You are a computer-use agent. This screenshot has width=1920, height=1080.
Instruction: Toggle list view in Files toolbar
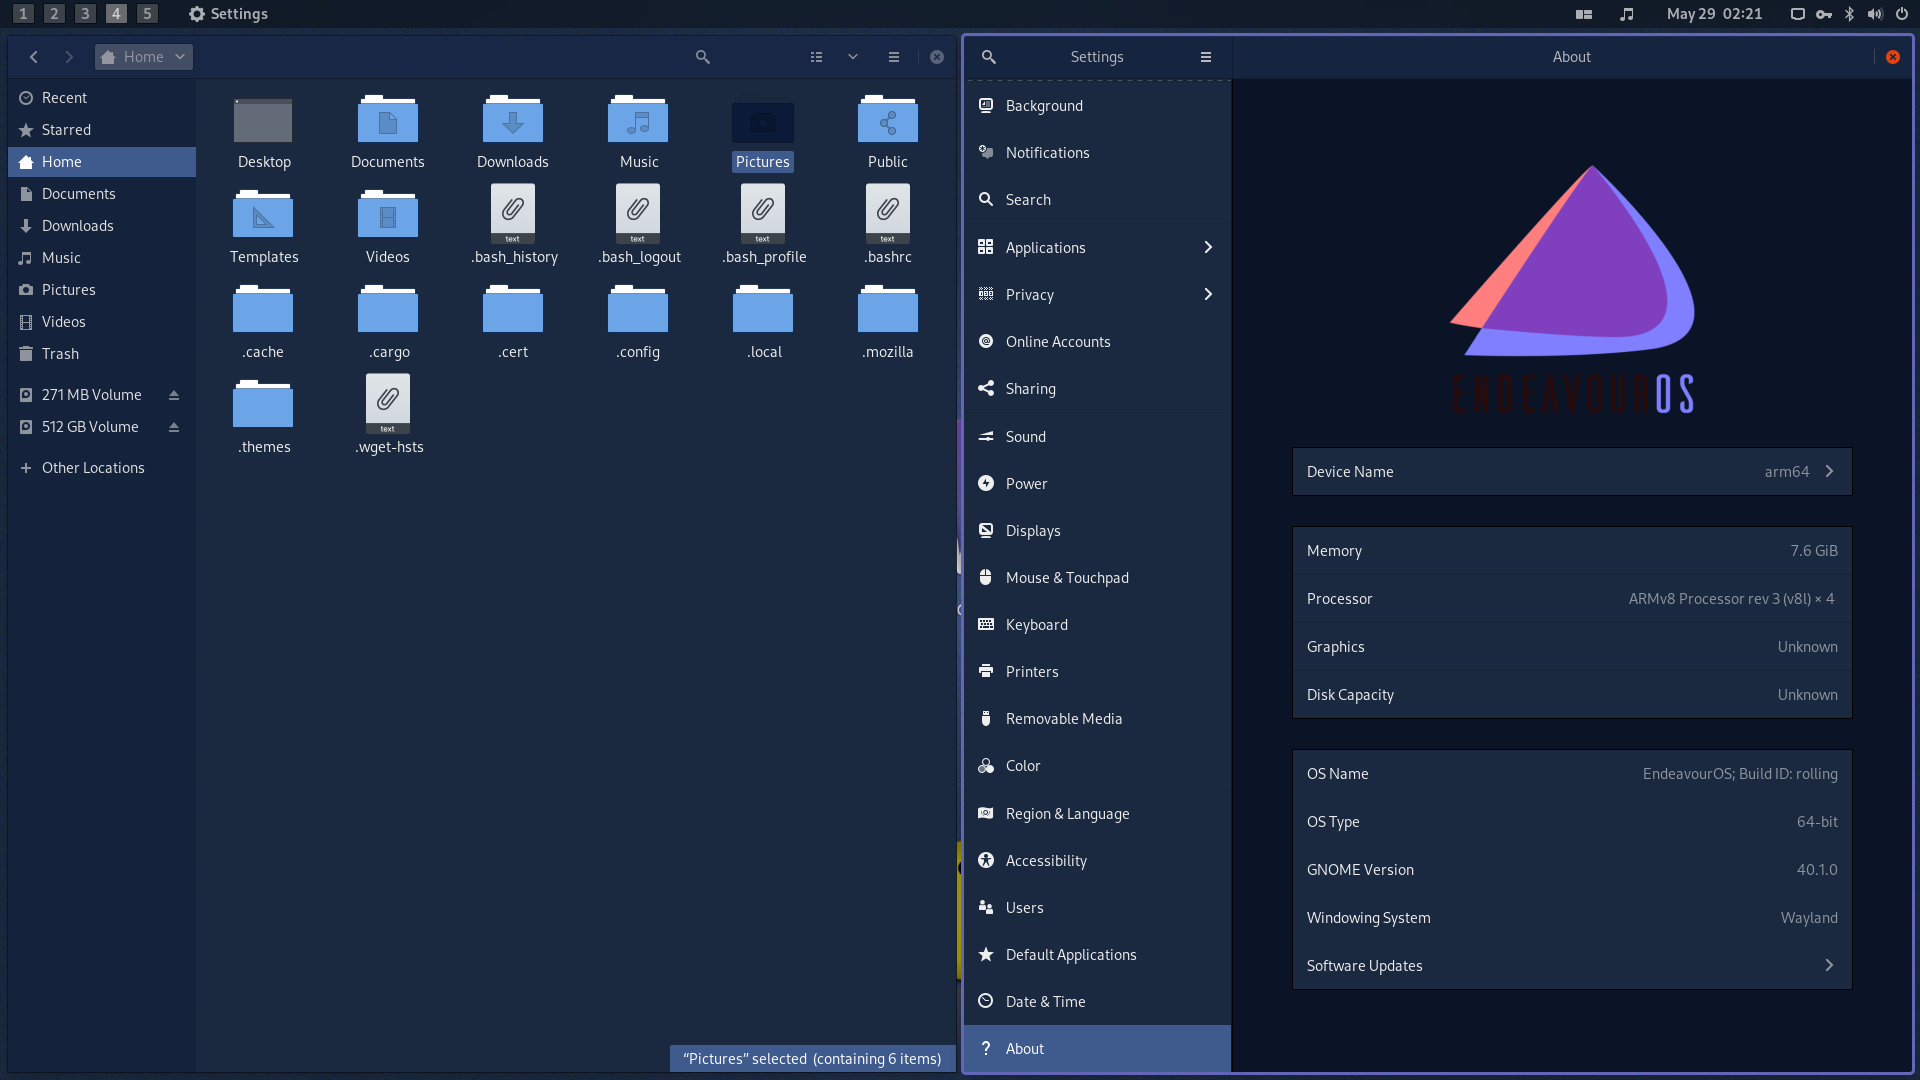click(x=817, y=57)
